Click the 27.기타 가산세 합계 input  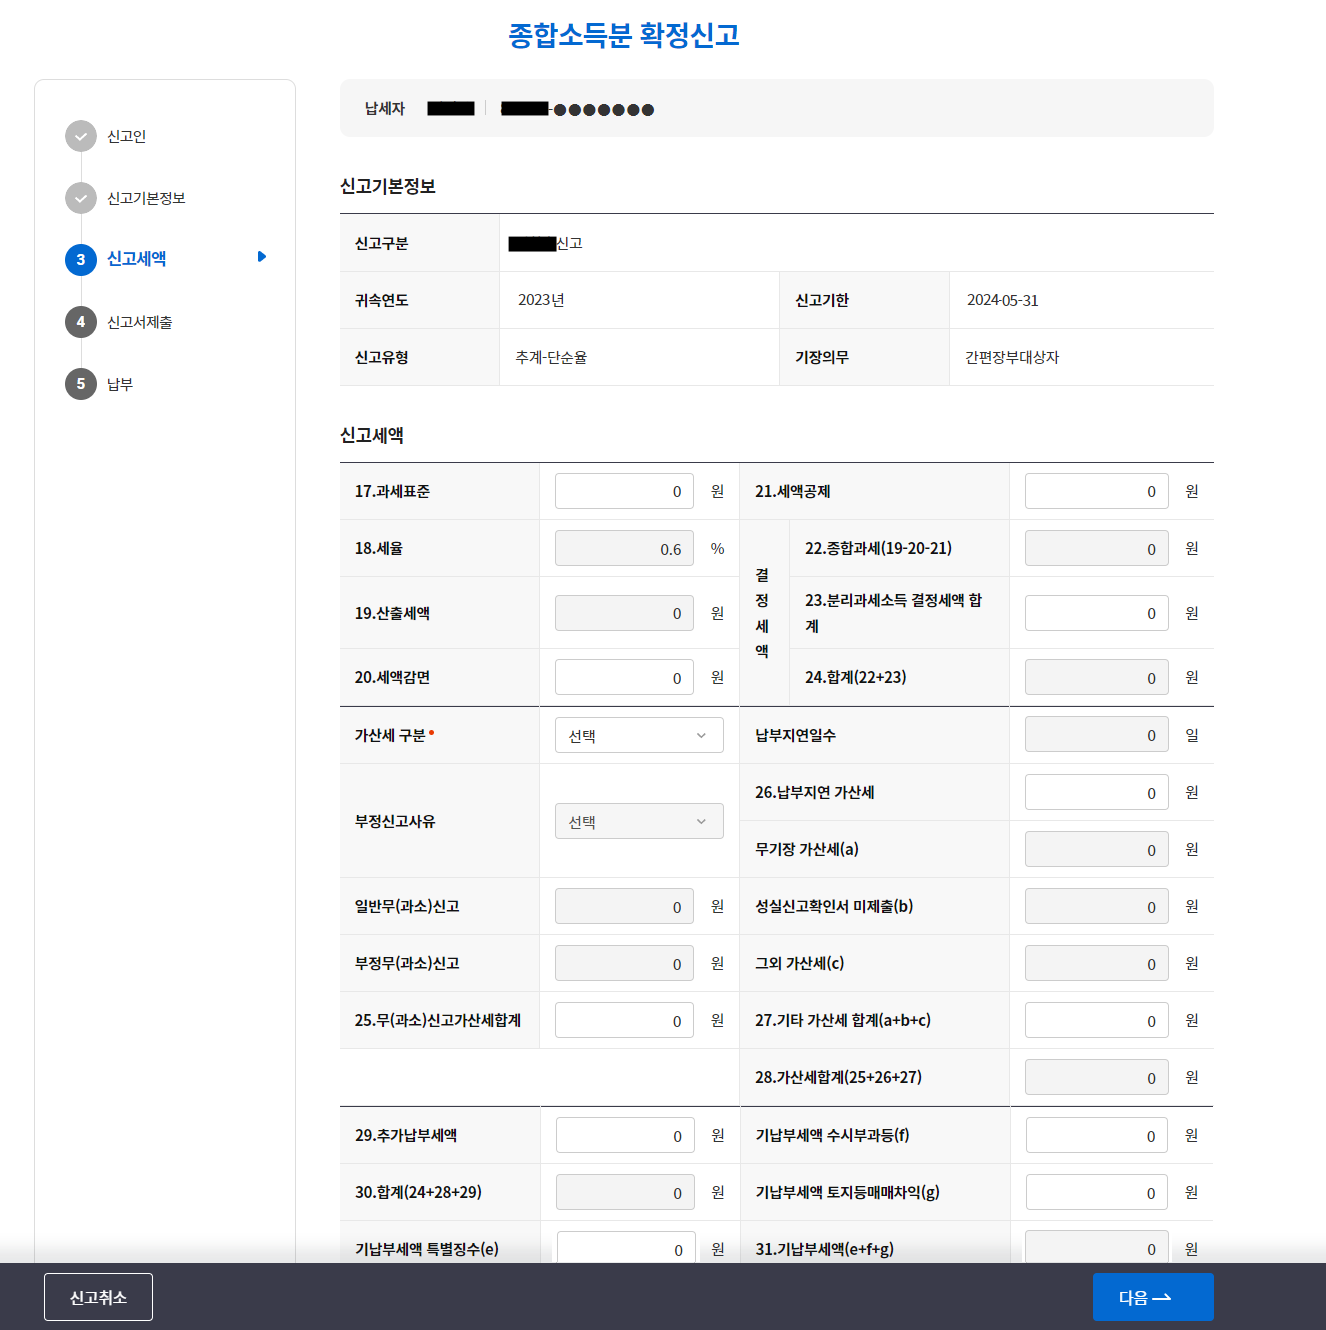coord(1097,1020)
